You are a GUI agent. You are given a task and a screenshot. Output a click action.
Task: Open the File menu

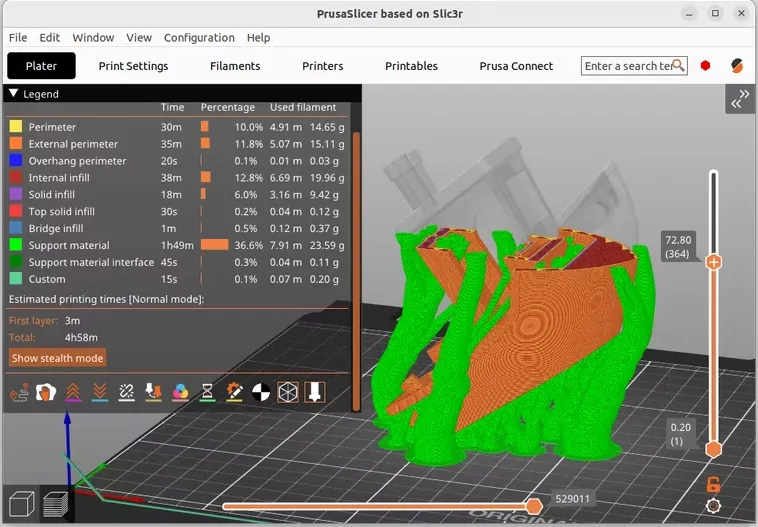(x=18, y=38)
